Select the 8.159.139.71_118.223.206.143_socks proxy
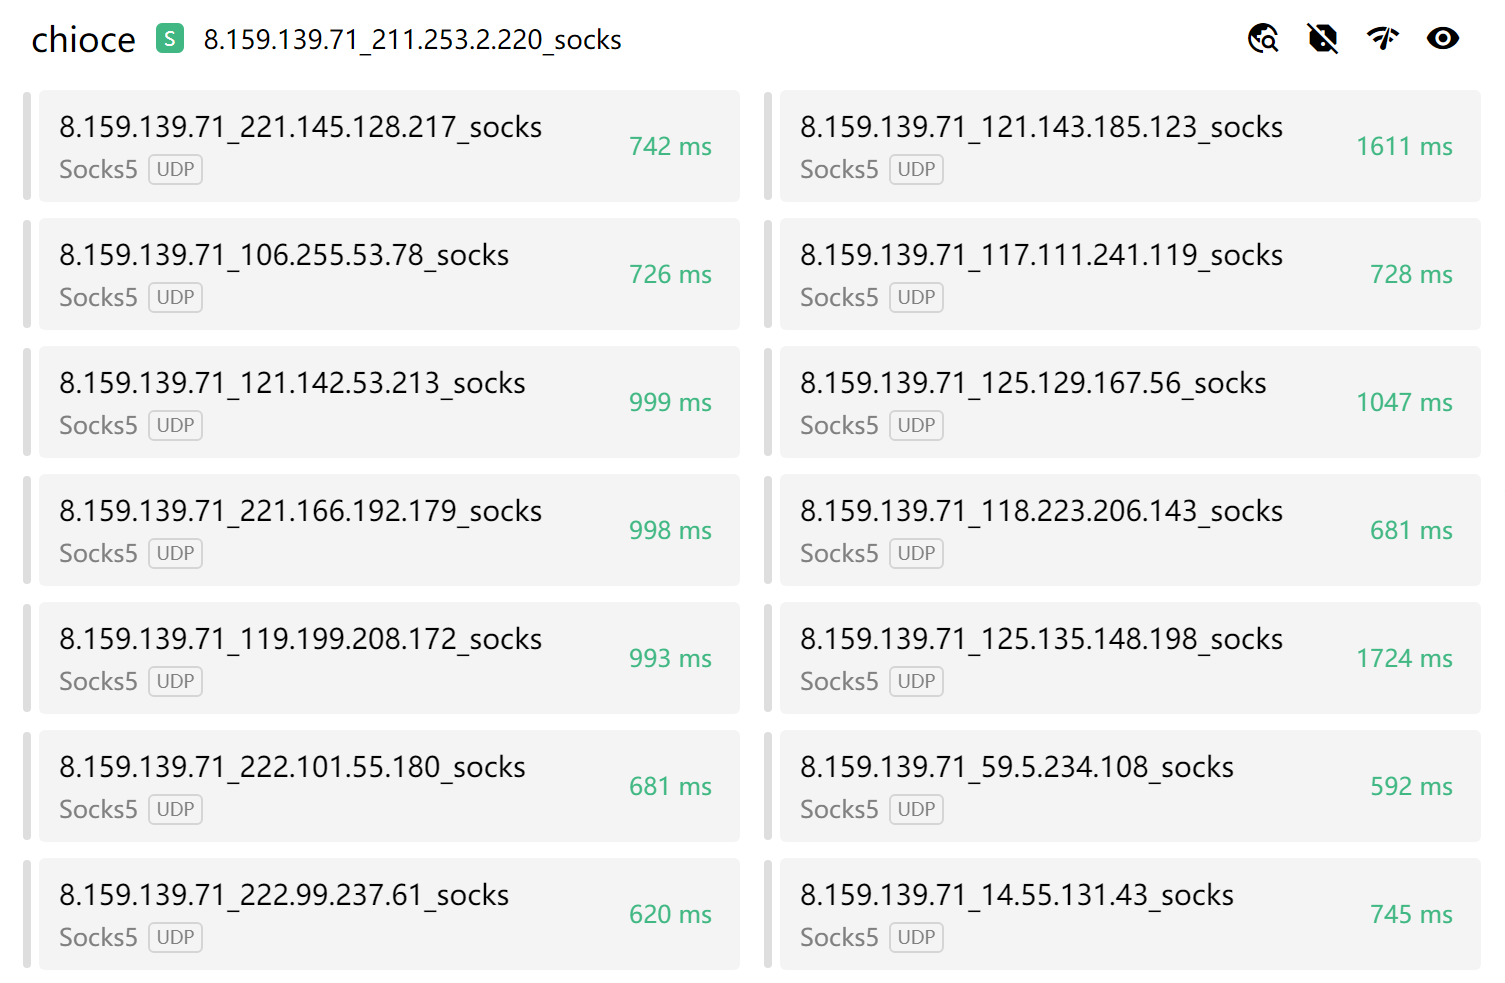The width and height of the screenshot is (1505, 983). pyautogui.click(x=1041, y=512)
